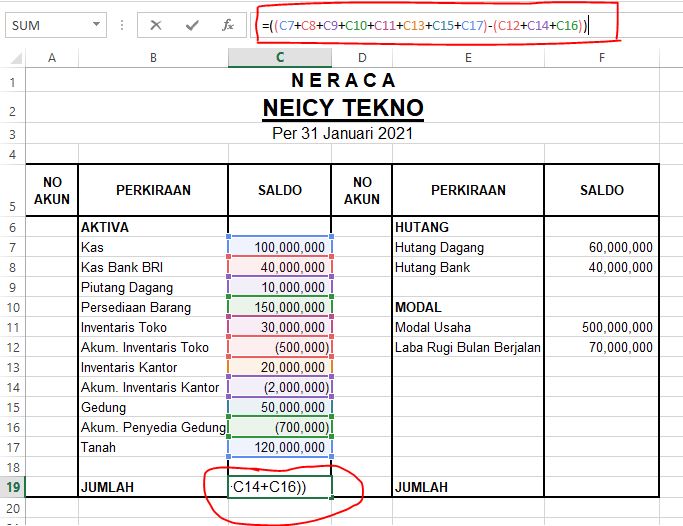Image resolution: width=683 pixels, height=526 pixels.
Task: Click the Hutang Bank label cell
Action: coord(468,267)
